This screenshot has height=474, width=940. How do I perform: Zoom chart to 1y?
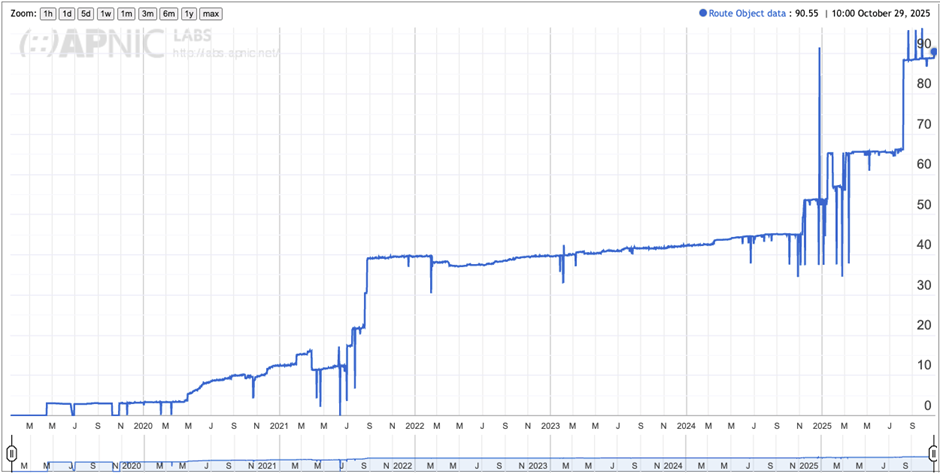click(188, 14)
